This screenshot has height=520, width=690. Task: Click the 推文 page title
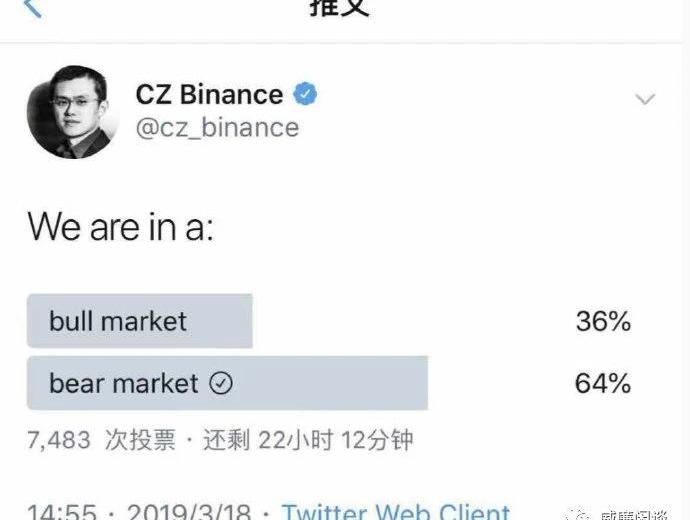340,8
